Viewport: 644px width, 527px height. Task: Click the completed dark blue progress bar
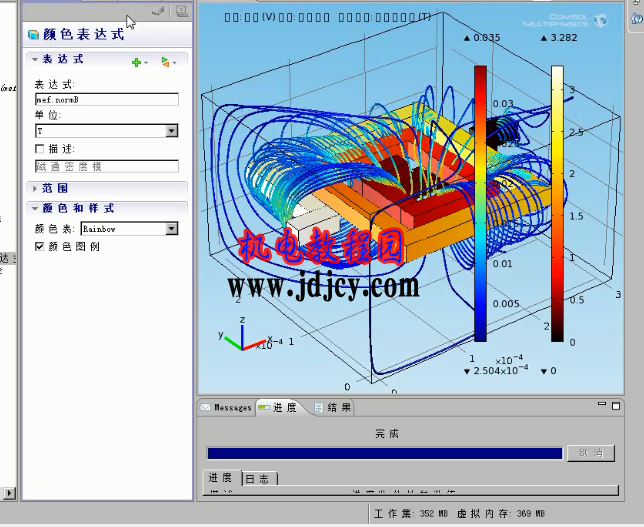coord(385,453)
